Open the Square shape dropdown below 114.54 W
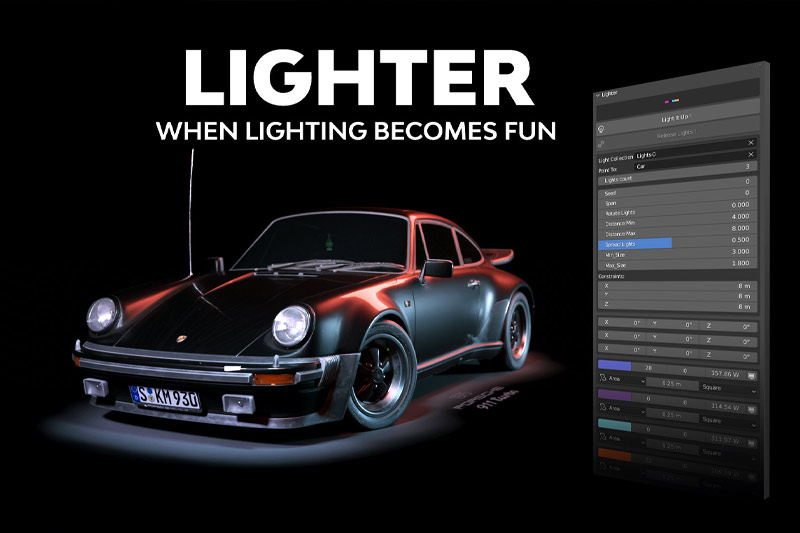 (728, 421)
